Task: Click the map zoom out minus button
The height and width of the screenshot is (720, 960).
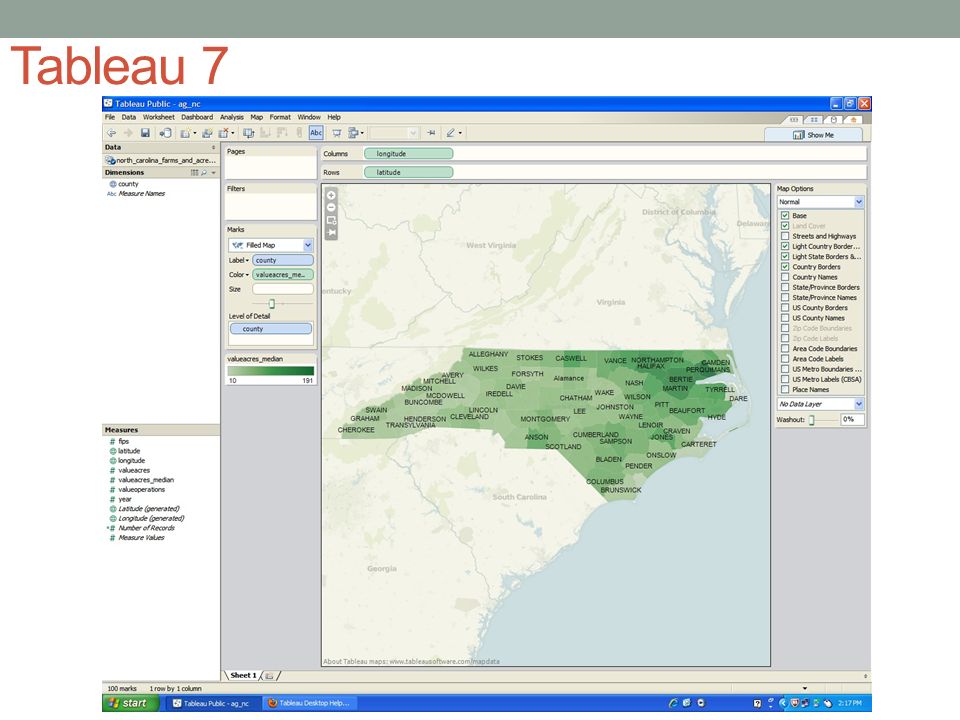Action: point(331,208)
